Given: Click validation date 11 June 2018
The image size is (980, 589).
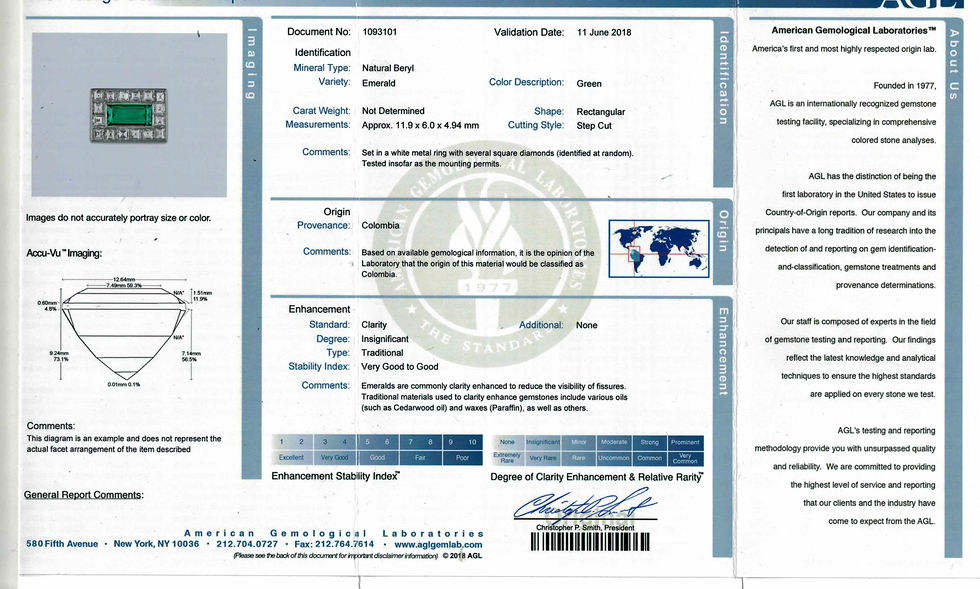Looking at the screenshot, I should pos(604,33).
